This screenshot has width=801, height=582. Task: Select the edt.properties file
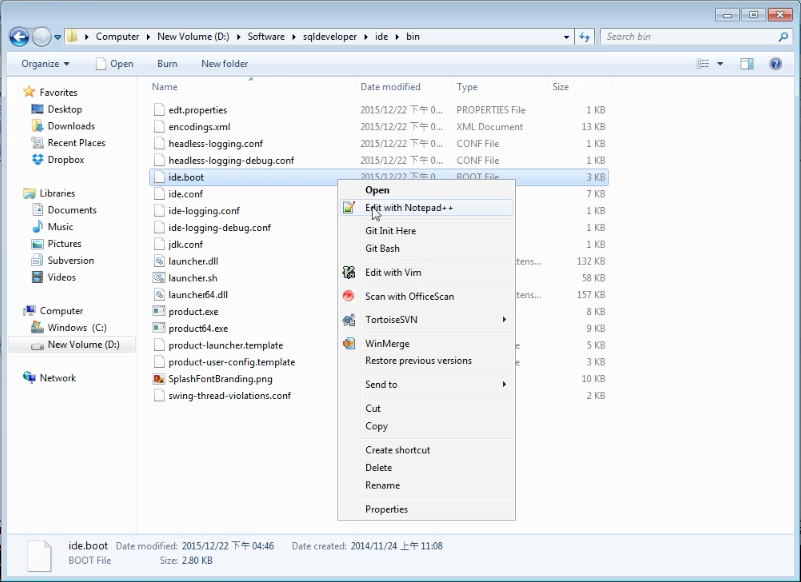pyautogui.click(x=198, y=110)
